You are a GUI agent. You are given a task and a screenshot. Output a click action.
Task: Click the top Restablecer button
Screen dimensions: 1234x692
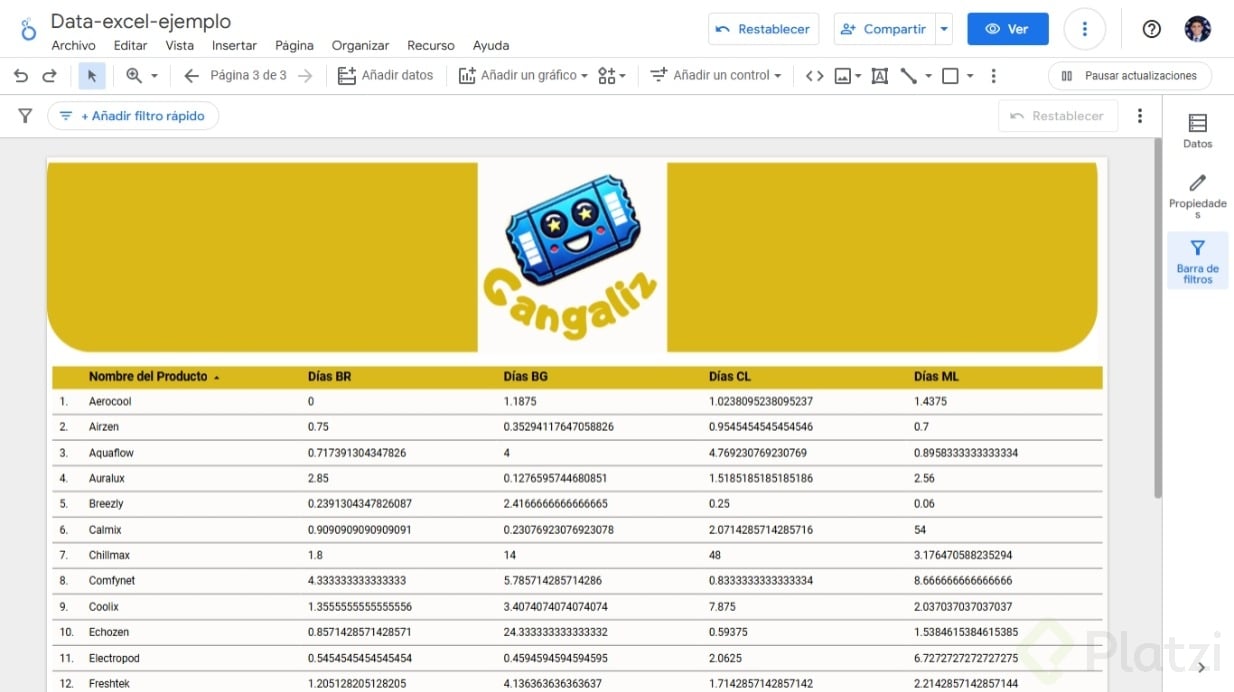764,29
